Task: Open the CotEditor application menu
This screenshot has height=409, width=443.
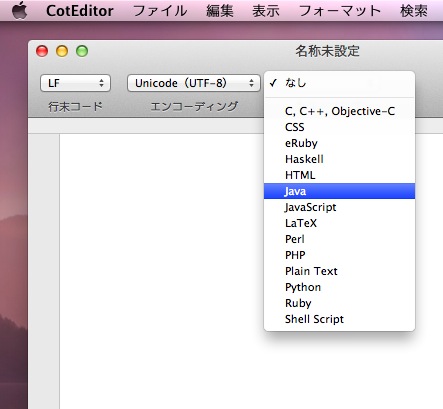Action: 80,11
